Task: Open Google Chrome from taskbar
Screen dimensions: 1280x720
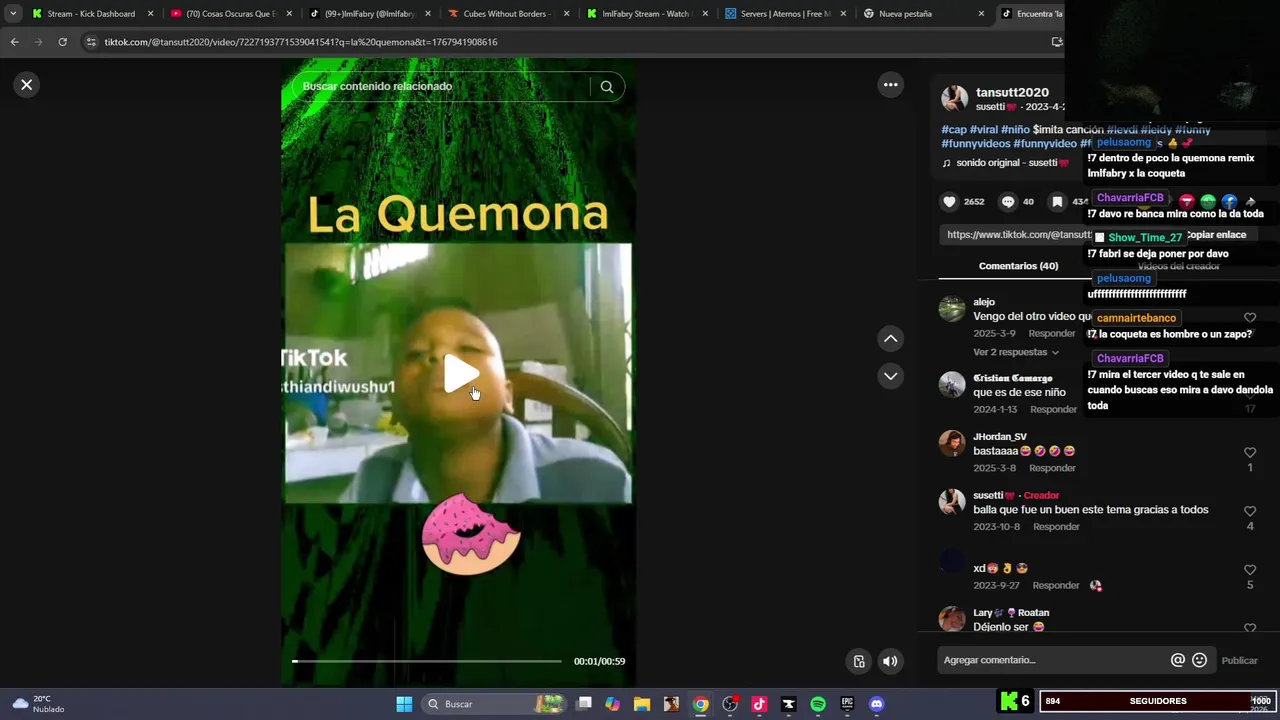Action: pyautogui.click(x=701, y=704)
